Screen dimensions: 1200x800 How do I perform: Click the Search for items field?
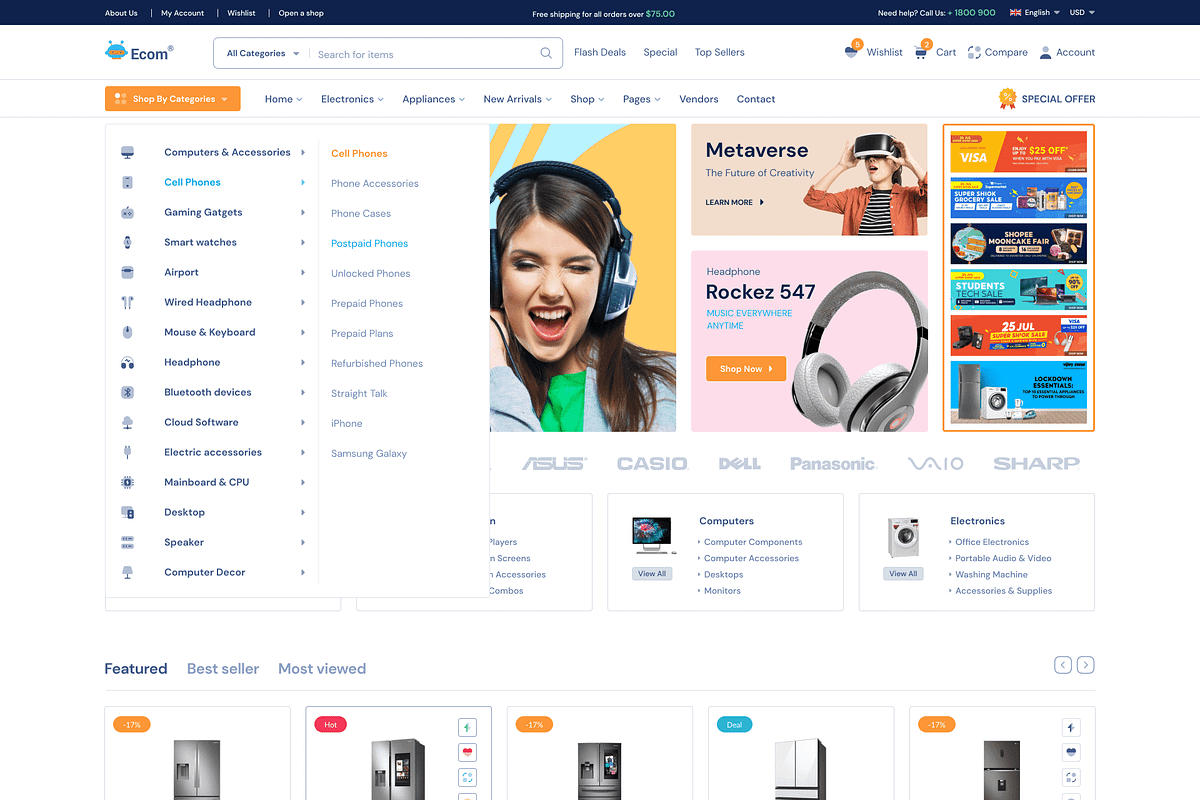pos(426,54)
